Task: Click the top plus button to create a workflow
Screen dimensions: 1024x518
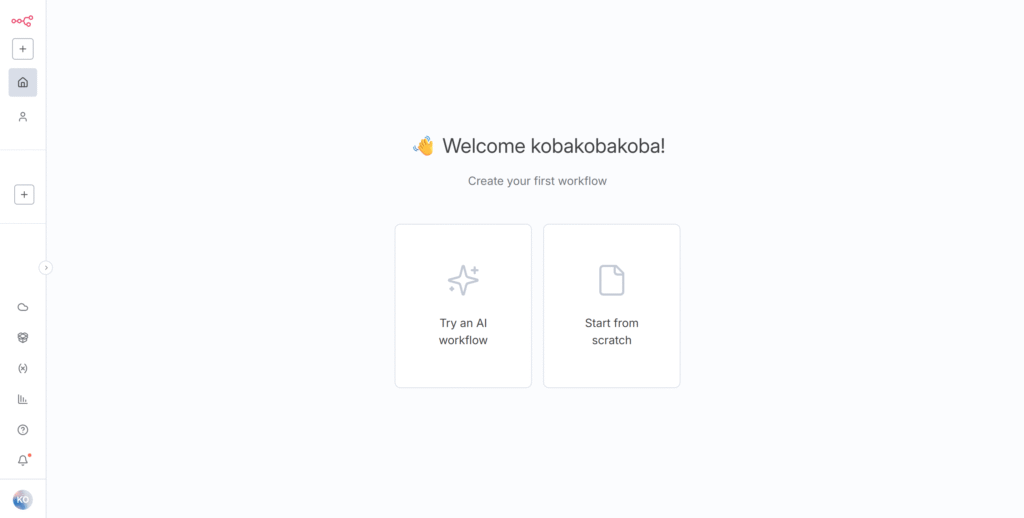Action: tap(23, 49)
